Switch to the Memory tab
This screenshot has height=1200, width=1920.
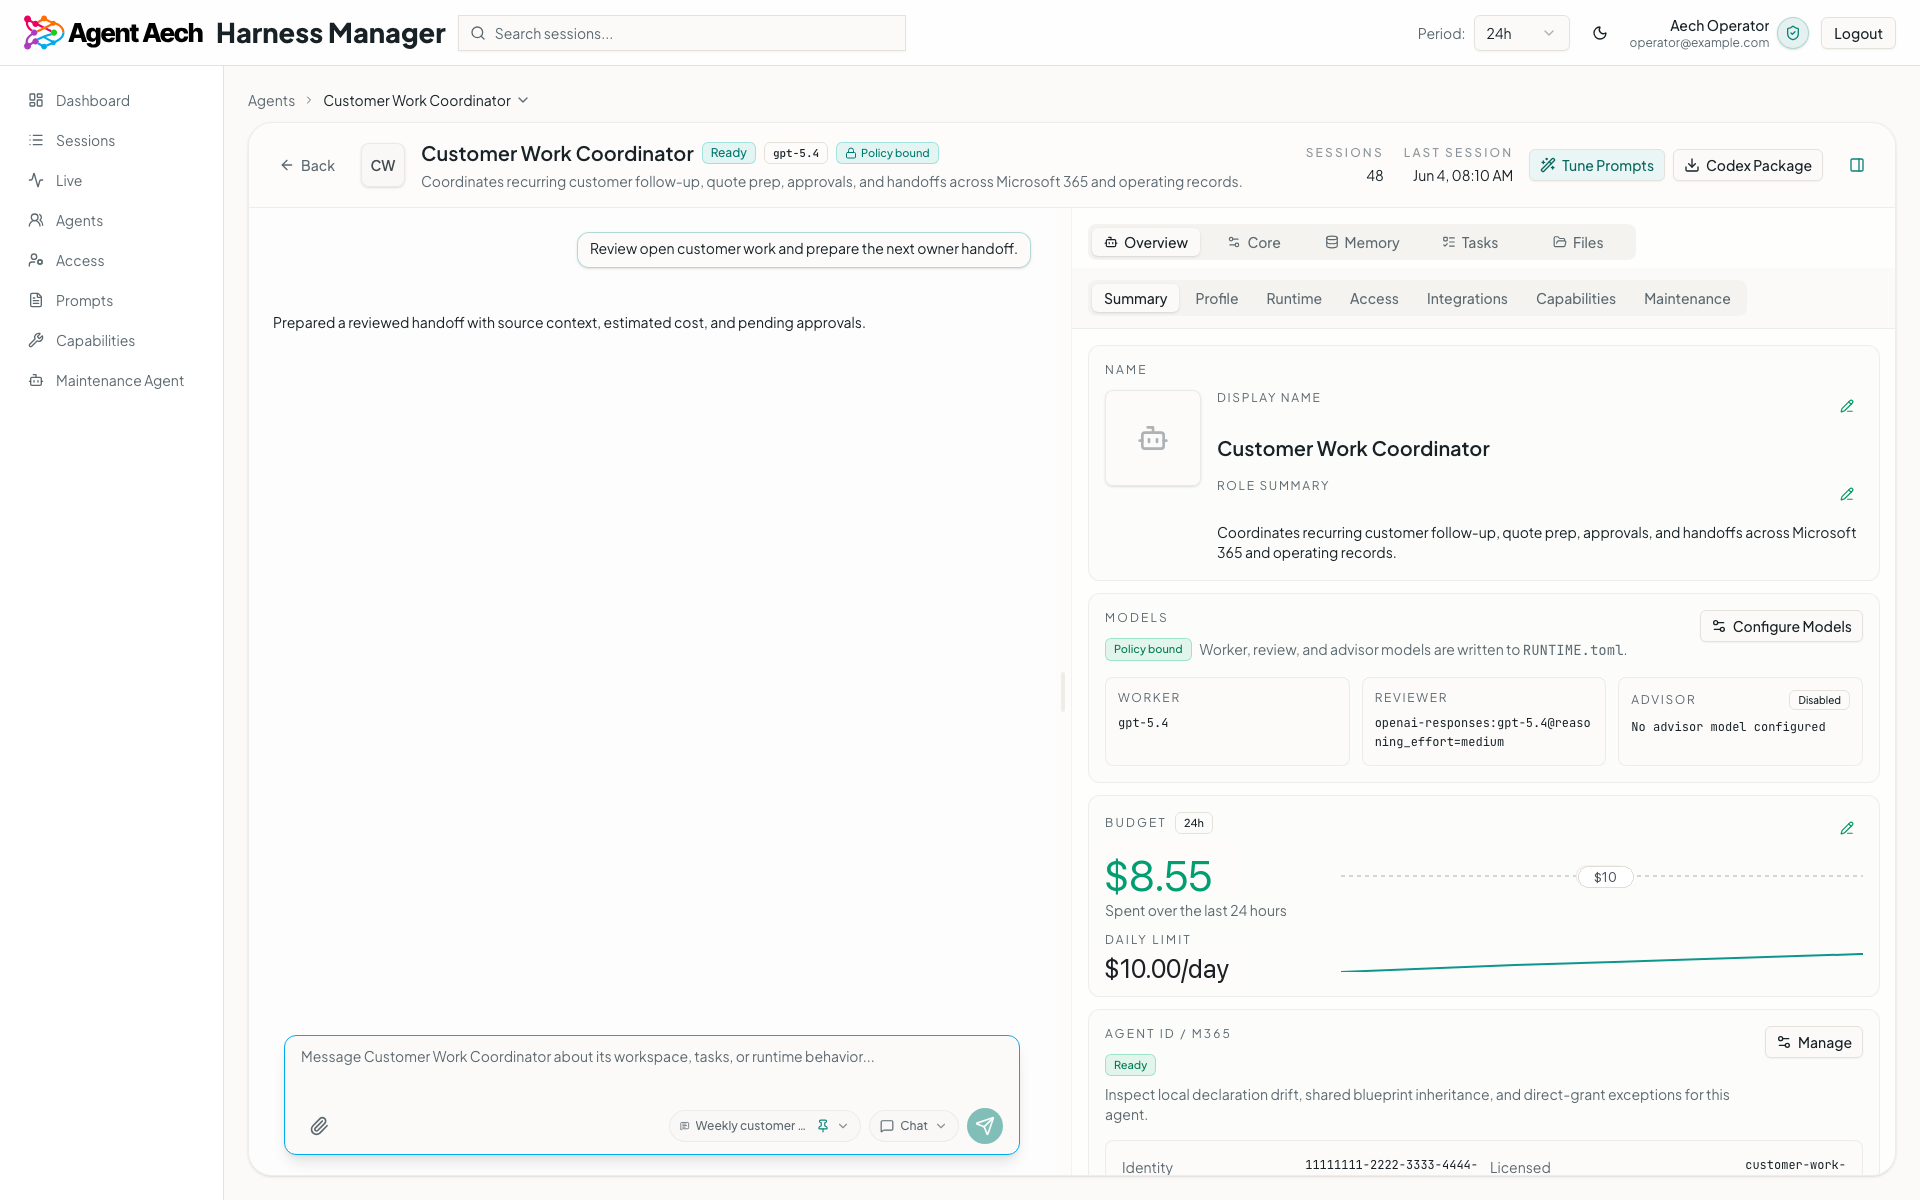pyautogui.click(x=1362, y=242)
